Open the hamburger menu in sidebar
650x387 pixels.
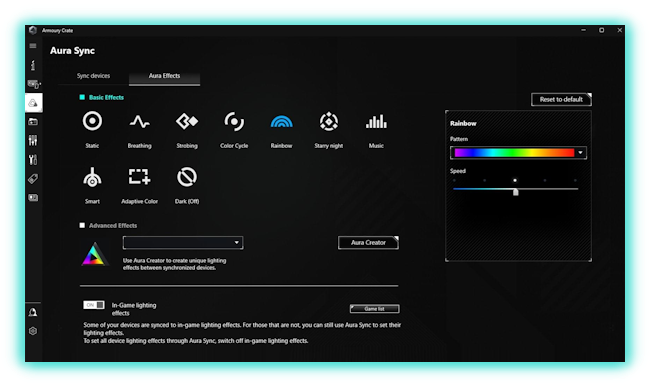33,46
